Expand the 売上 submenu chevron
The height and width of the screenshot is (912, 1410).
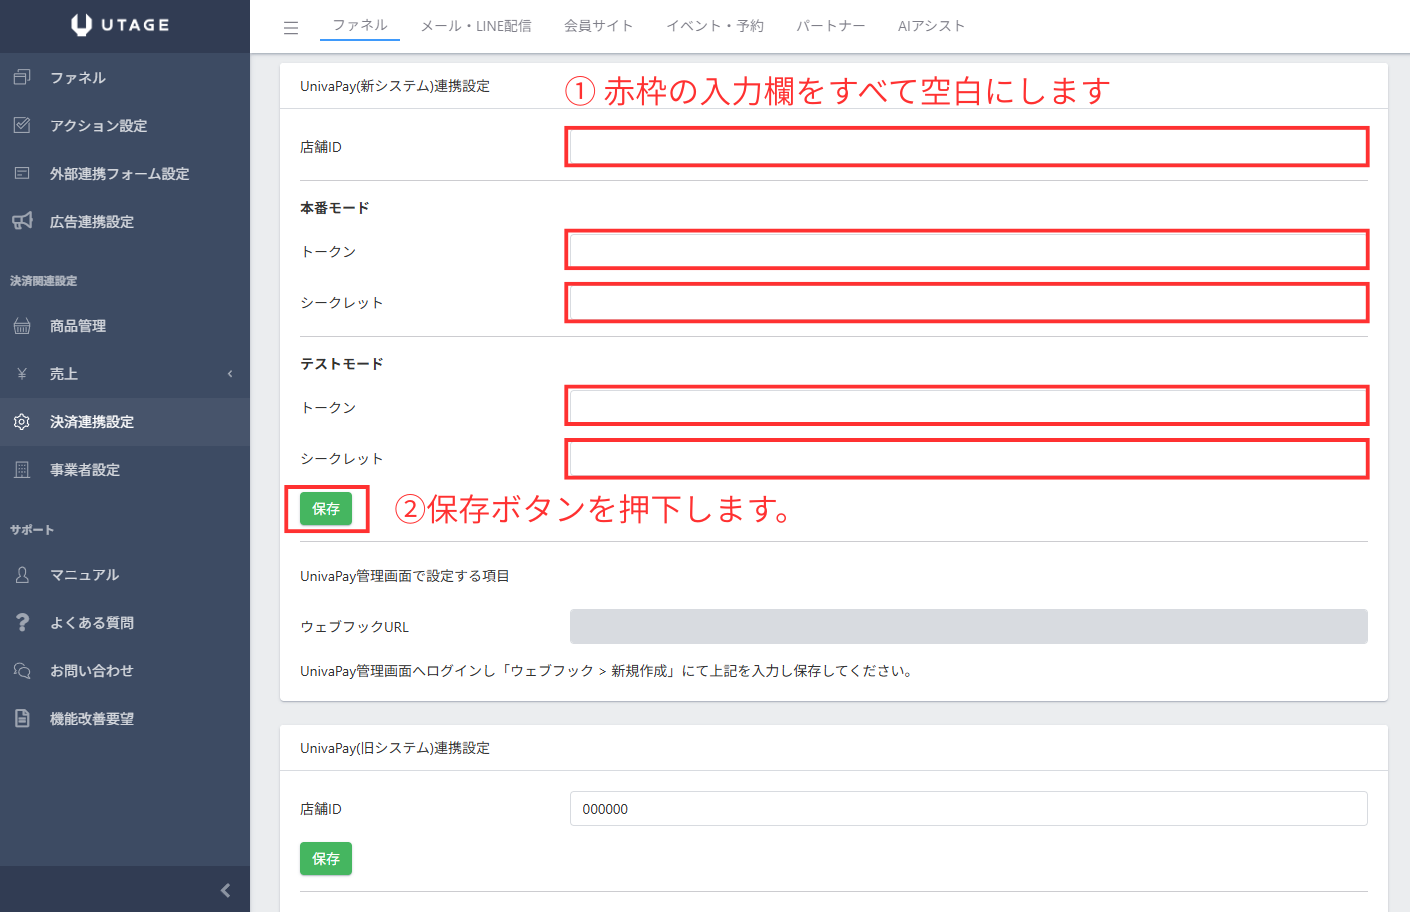pos(230,374)
